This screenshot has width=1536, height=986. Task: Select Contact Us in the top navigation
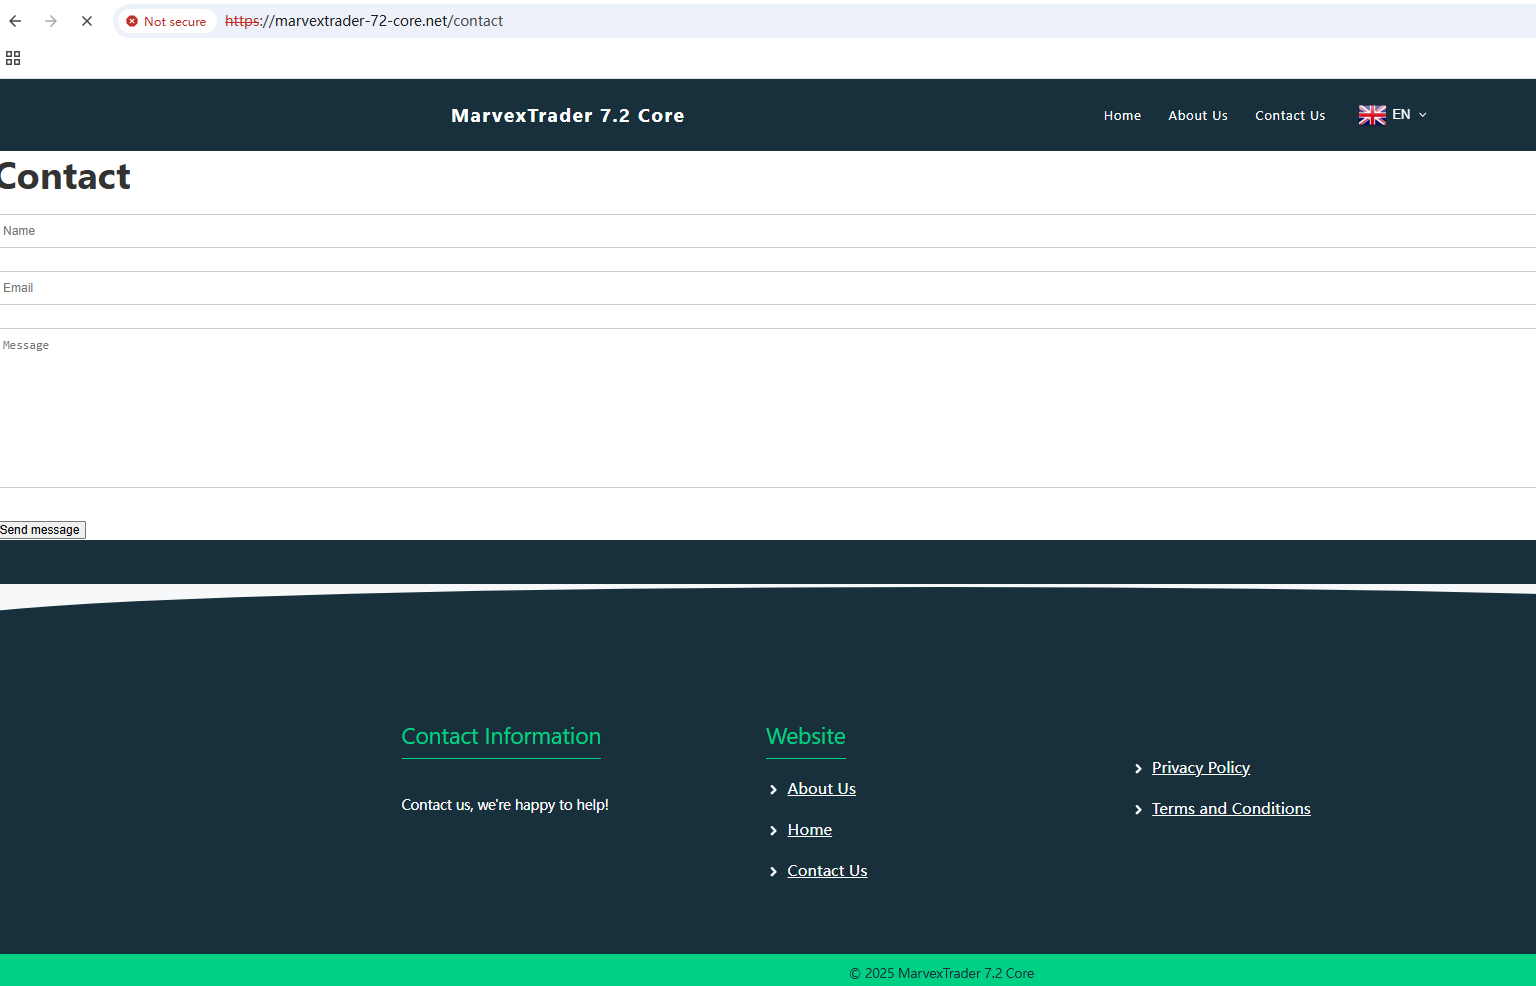pos(1290,116)
